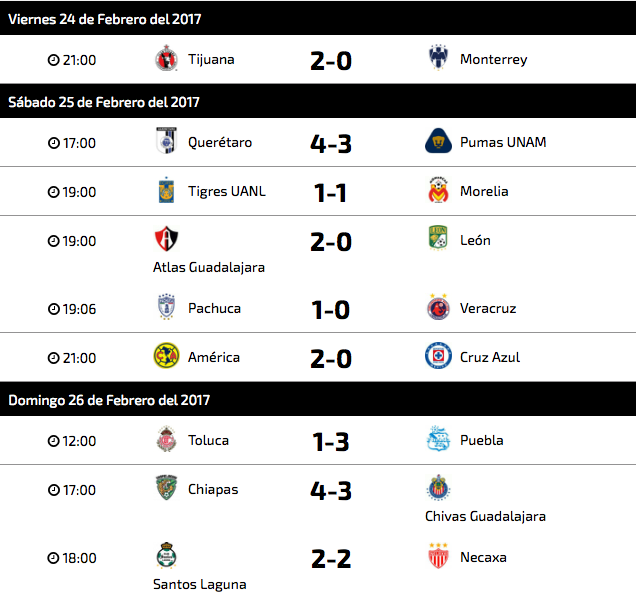Click the León club crest

coord(438,240)
